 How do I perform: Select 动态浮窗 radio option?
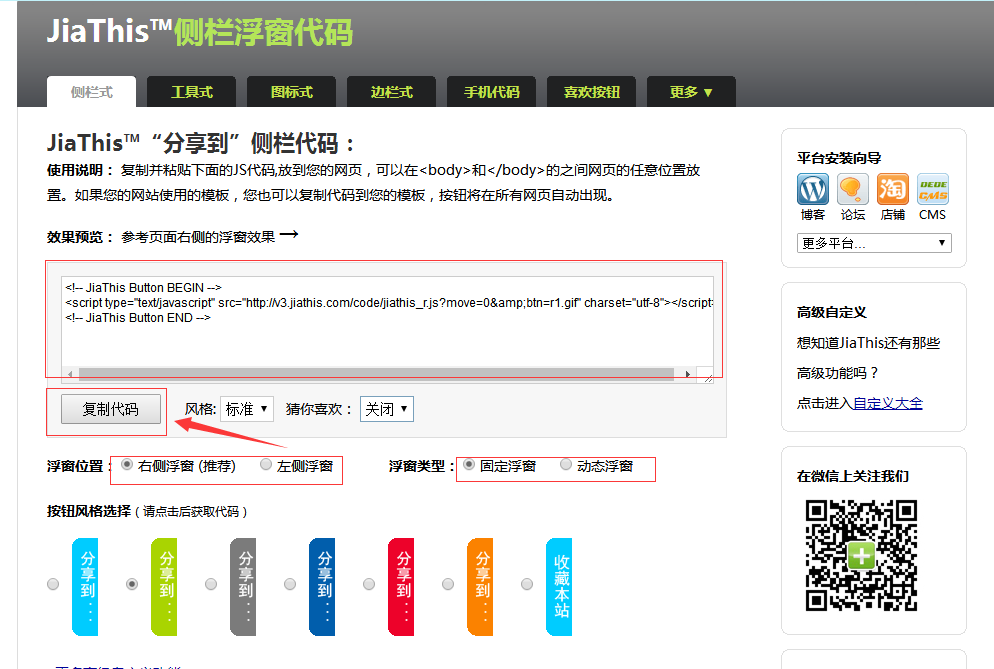[x=566, y=465]
